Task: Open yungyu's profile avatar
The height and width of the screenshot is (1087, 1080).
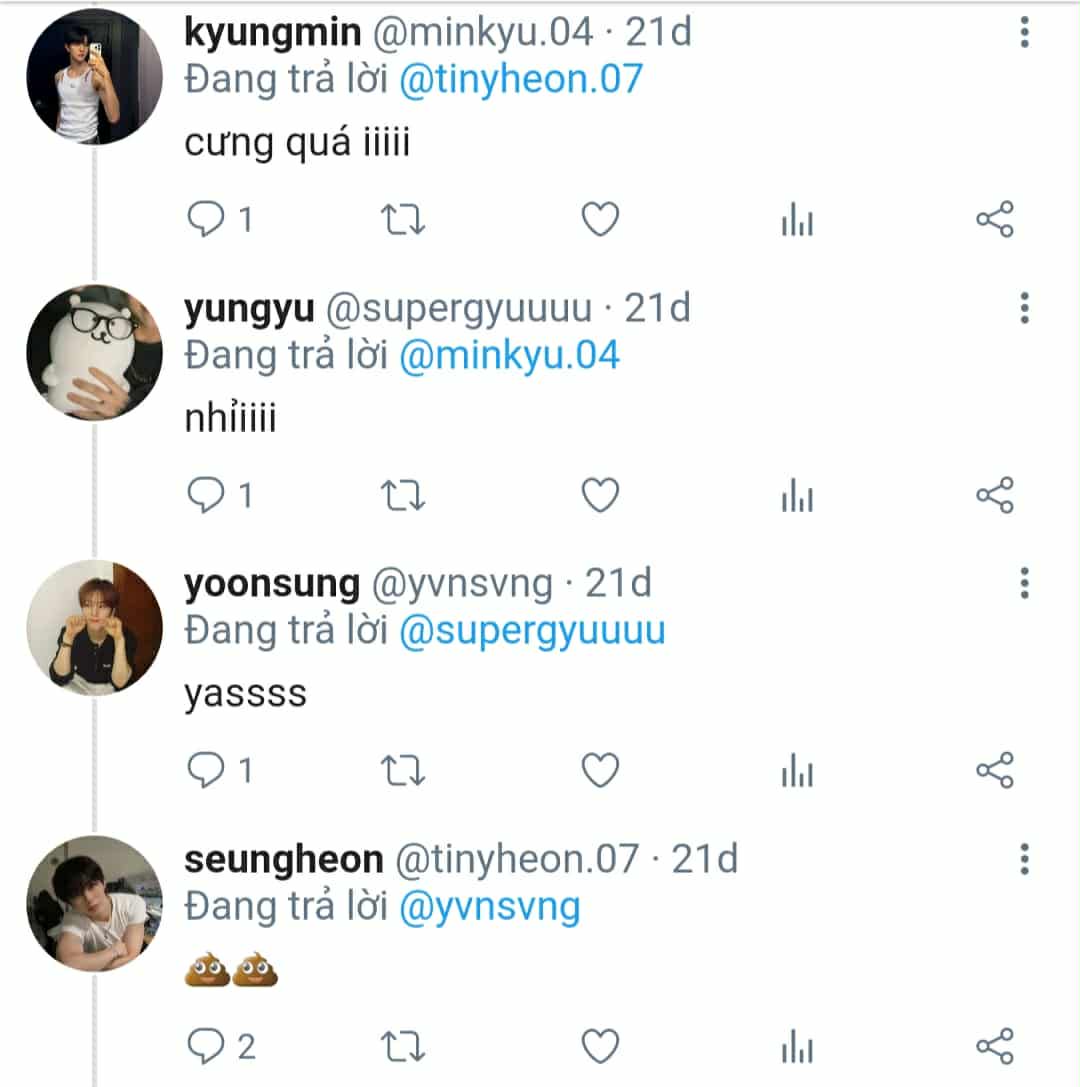Action: [94, 353]
